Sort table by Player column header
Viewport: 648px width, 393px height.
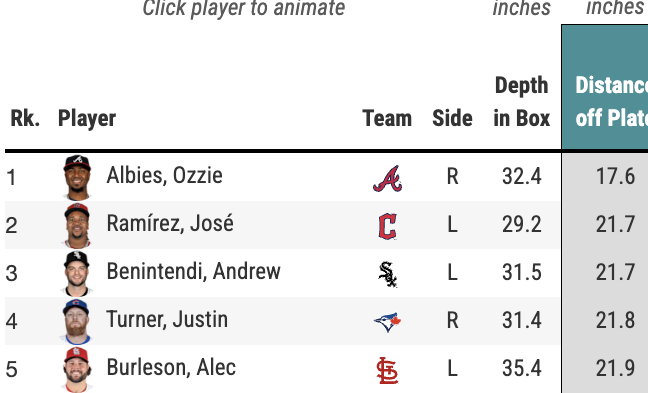[87, 119]
